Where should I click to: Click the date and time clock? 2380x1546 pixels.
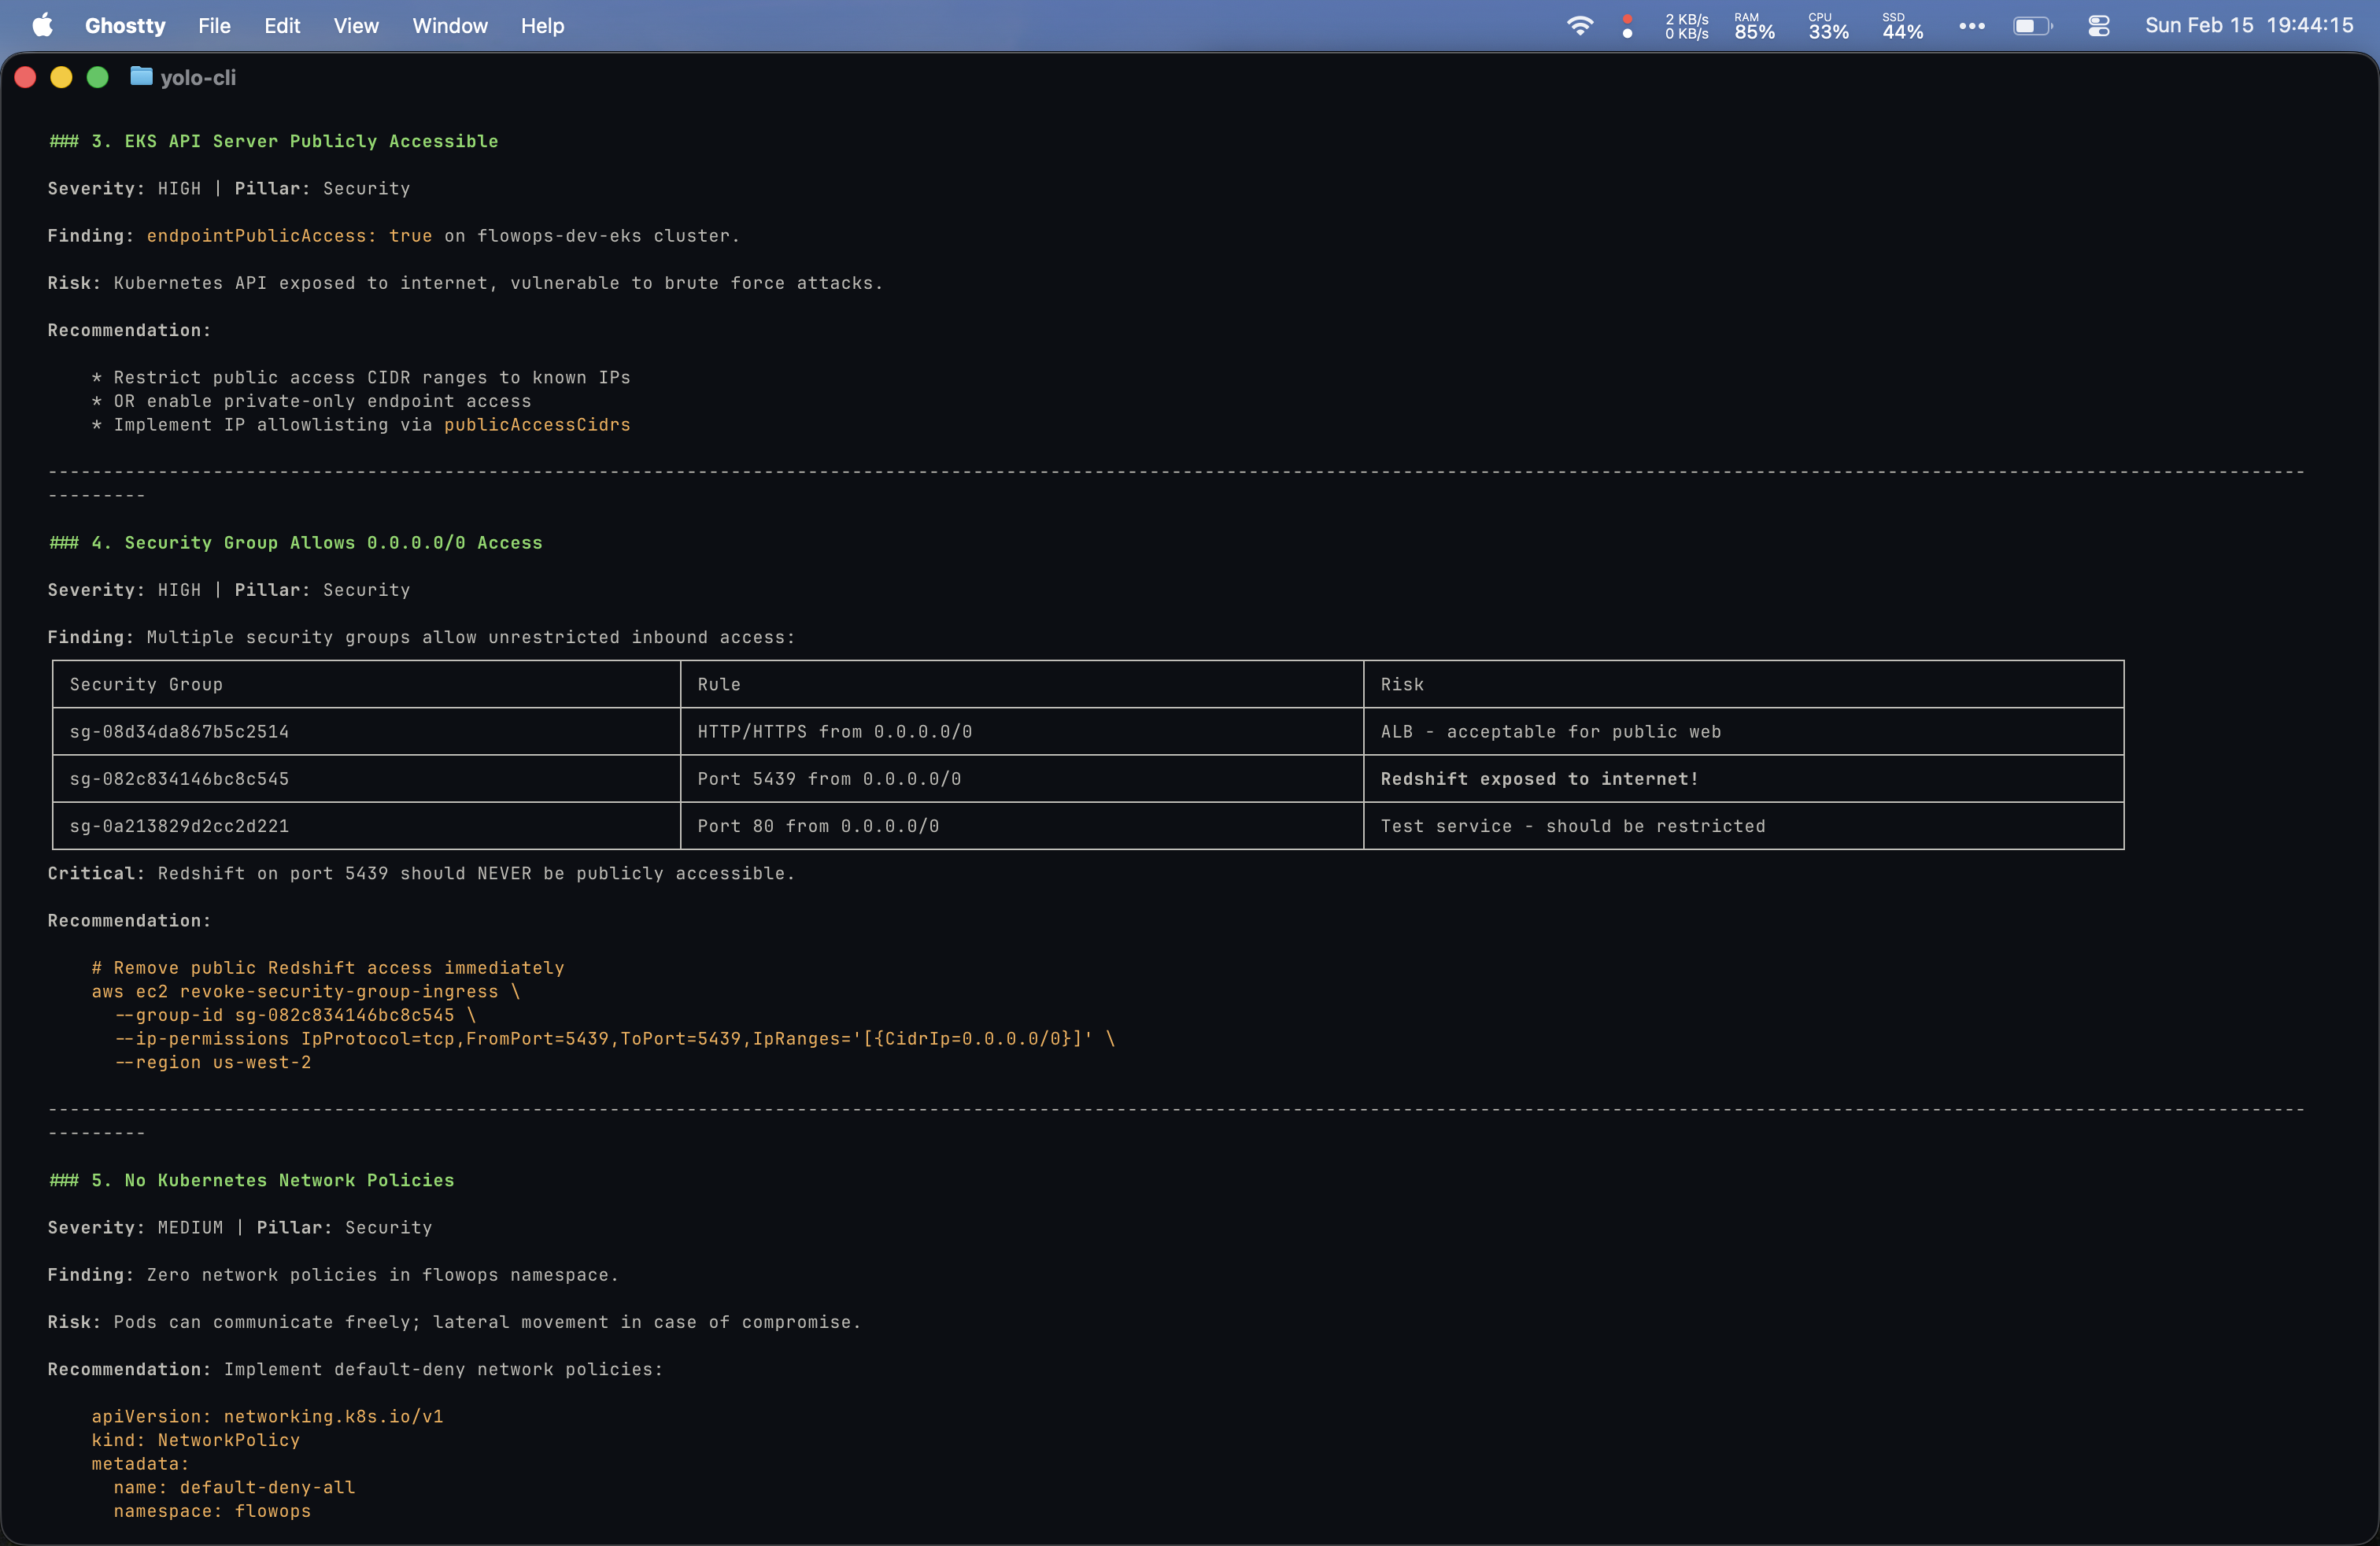(x=2248, y=25)
